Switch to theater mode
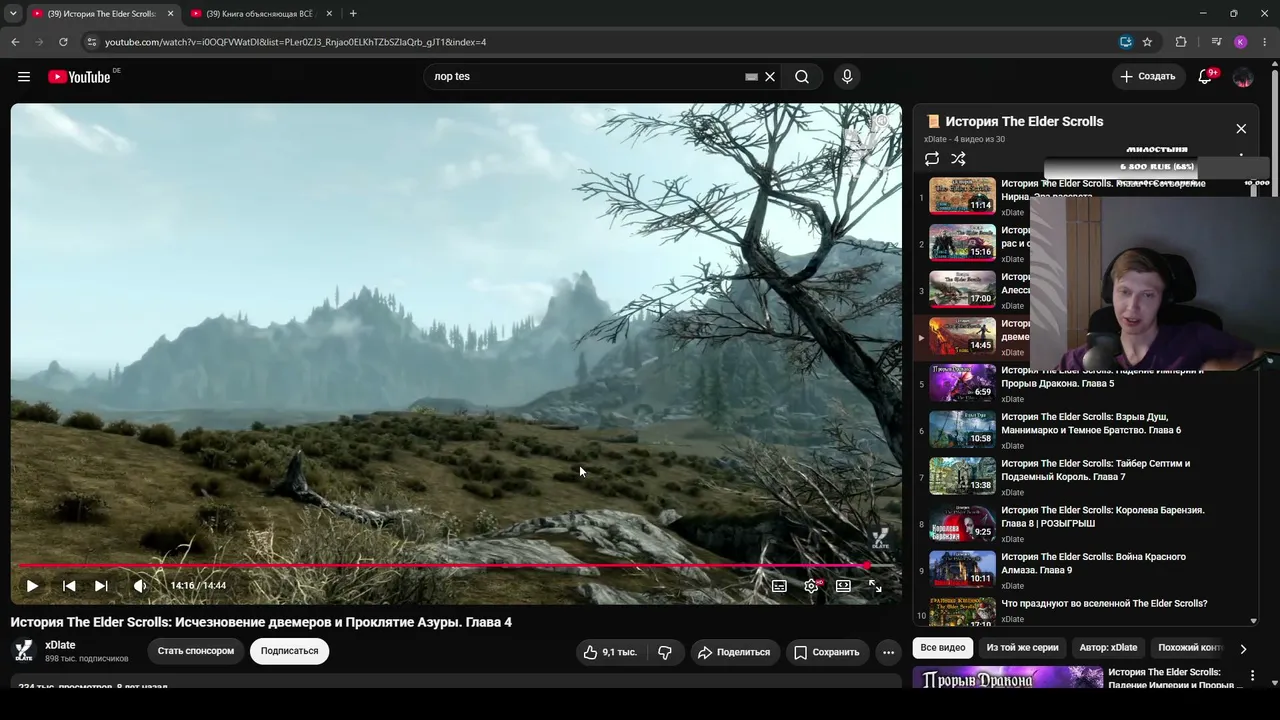Image resolution: width=1280 pixels, height=720 pixels. (843, 586)
